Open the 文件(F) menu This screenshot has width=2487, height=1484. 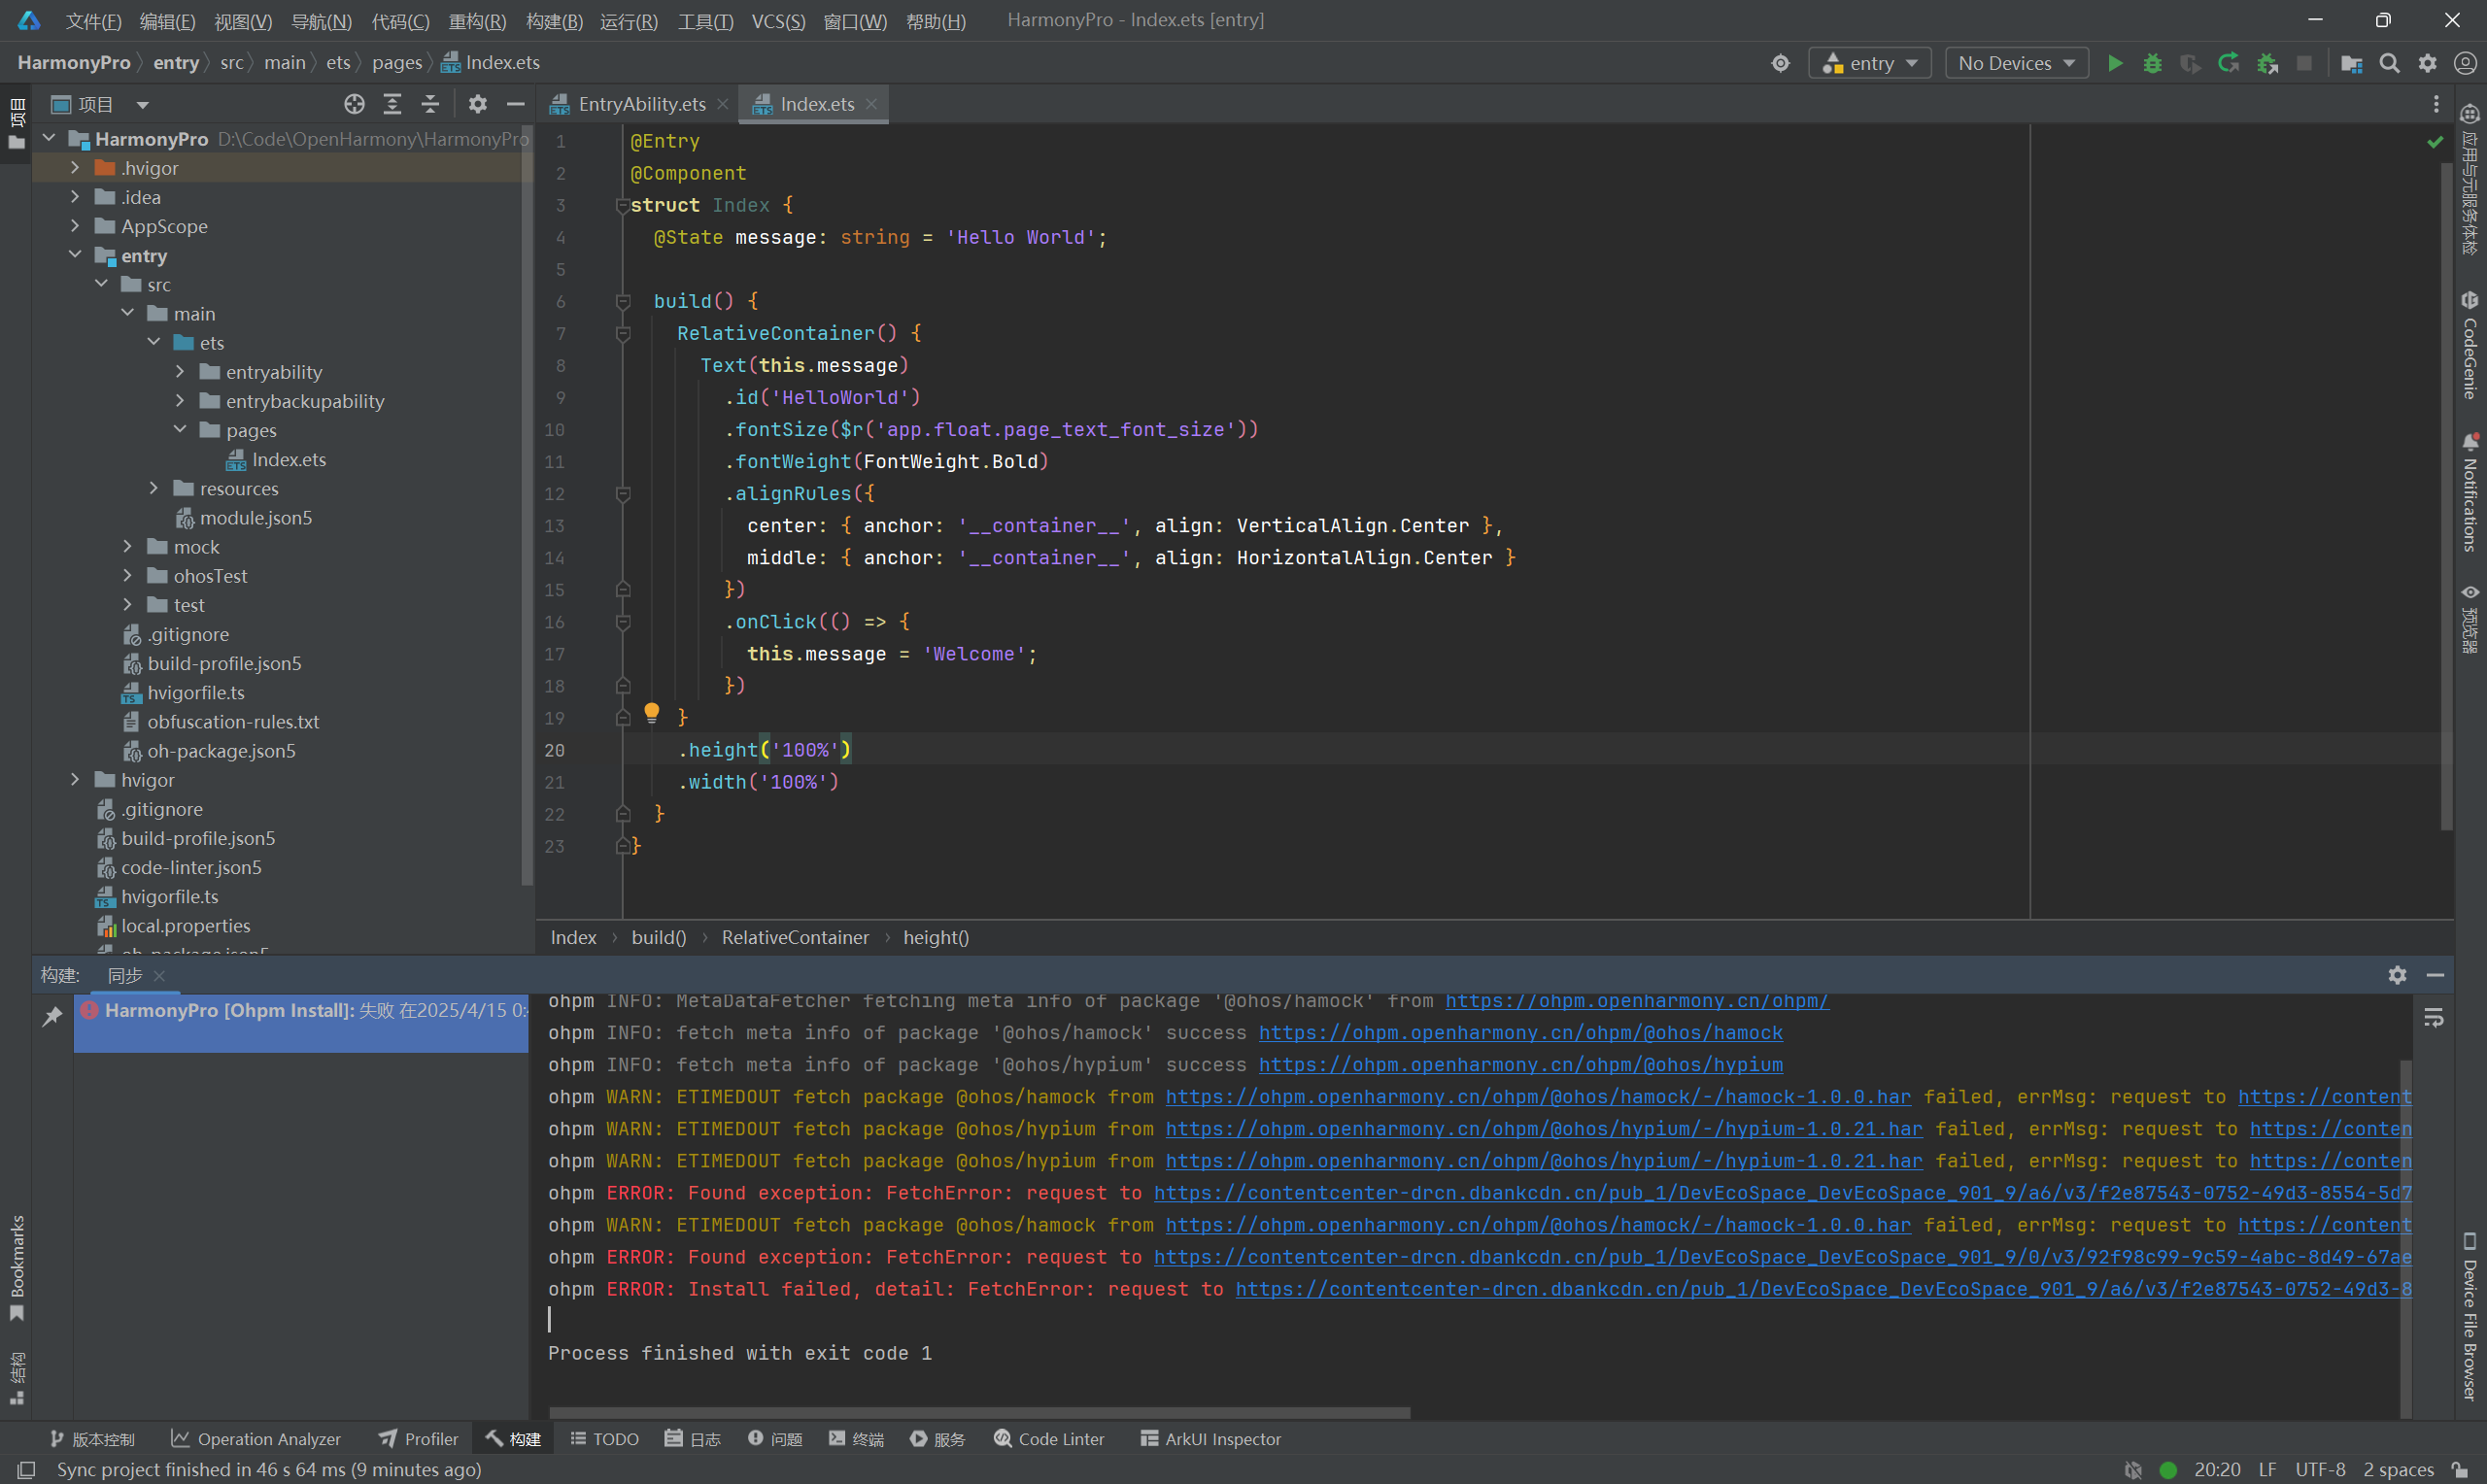[x=93, y=20]
